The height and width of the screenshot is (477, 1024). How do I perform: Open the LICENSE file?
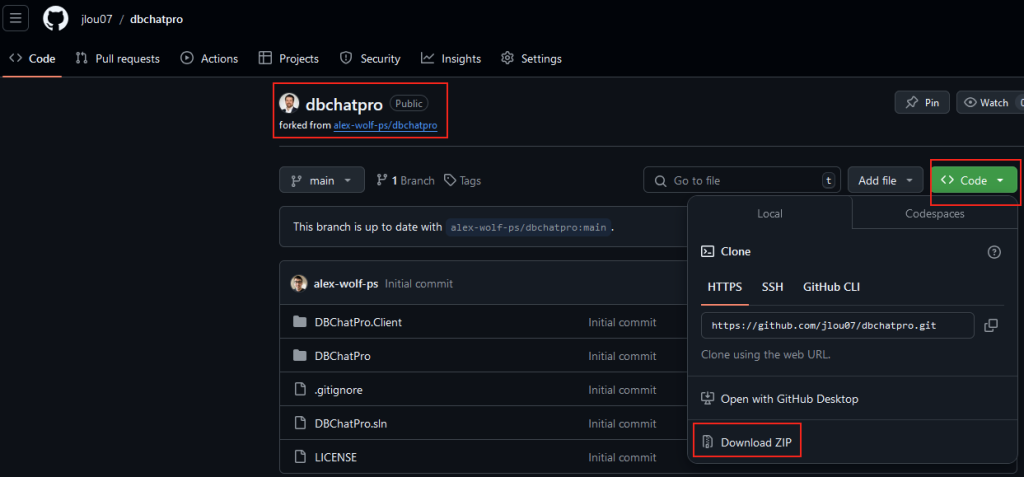pyautogui.click(x=336, y=457)
